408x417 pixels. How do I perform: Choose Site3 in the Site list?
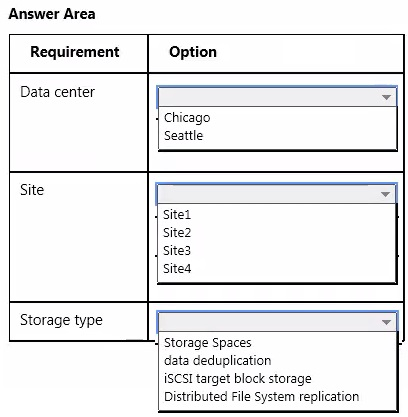tap(177, 251)
